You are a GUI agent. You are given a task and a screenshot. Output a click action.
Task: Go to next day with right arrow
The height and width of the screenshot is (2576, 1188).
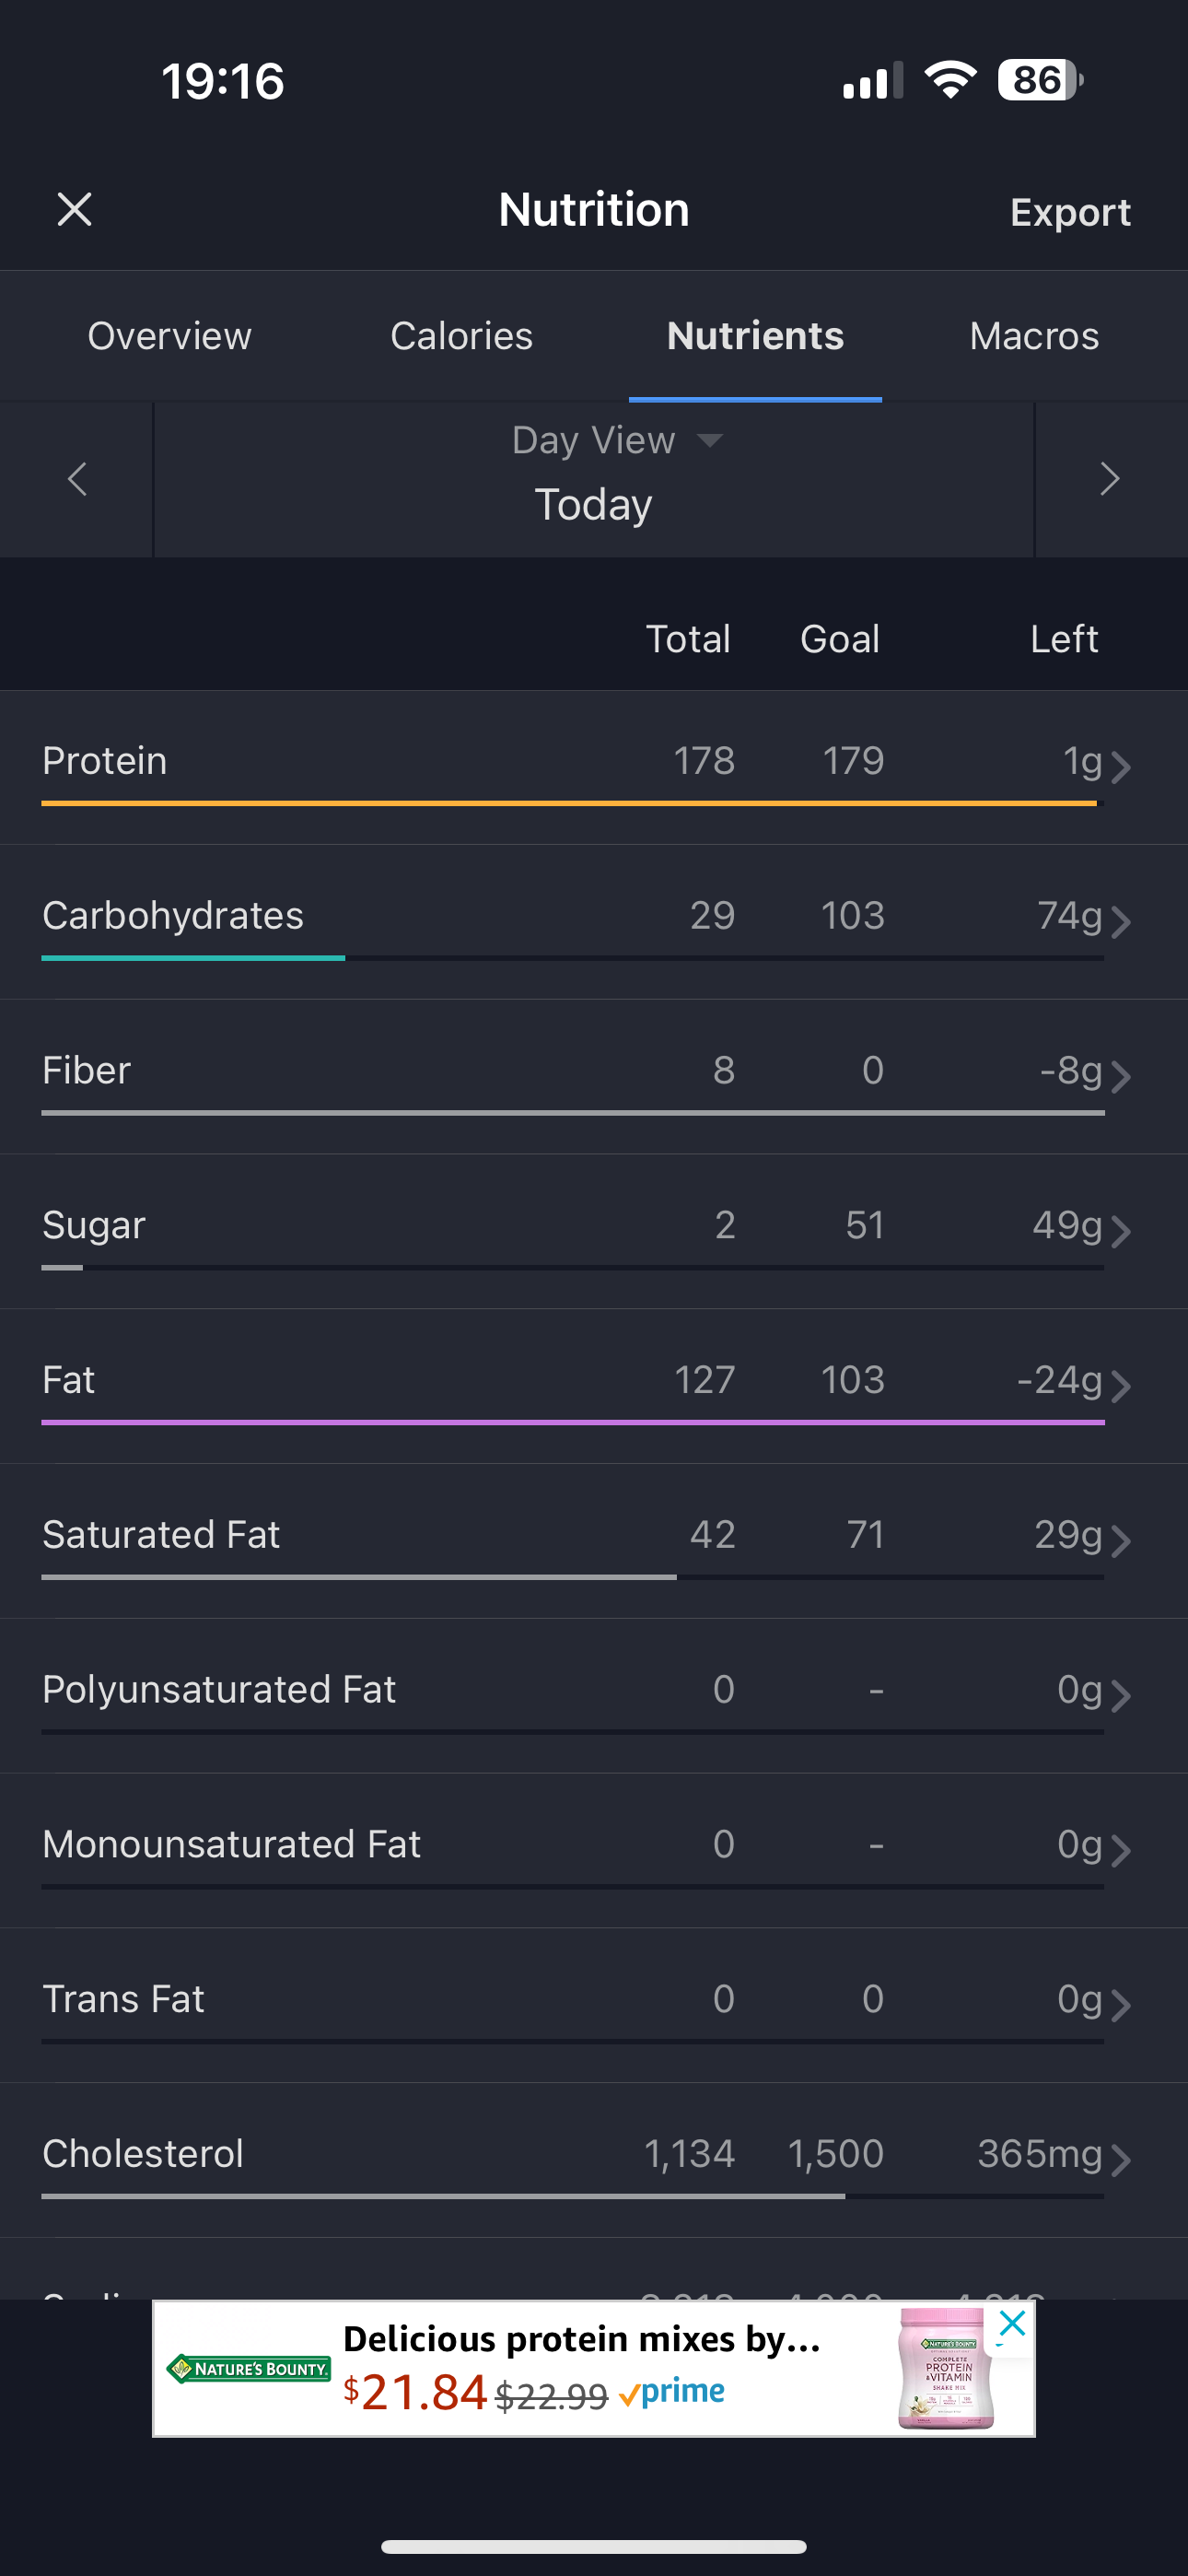1110,479
